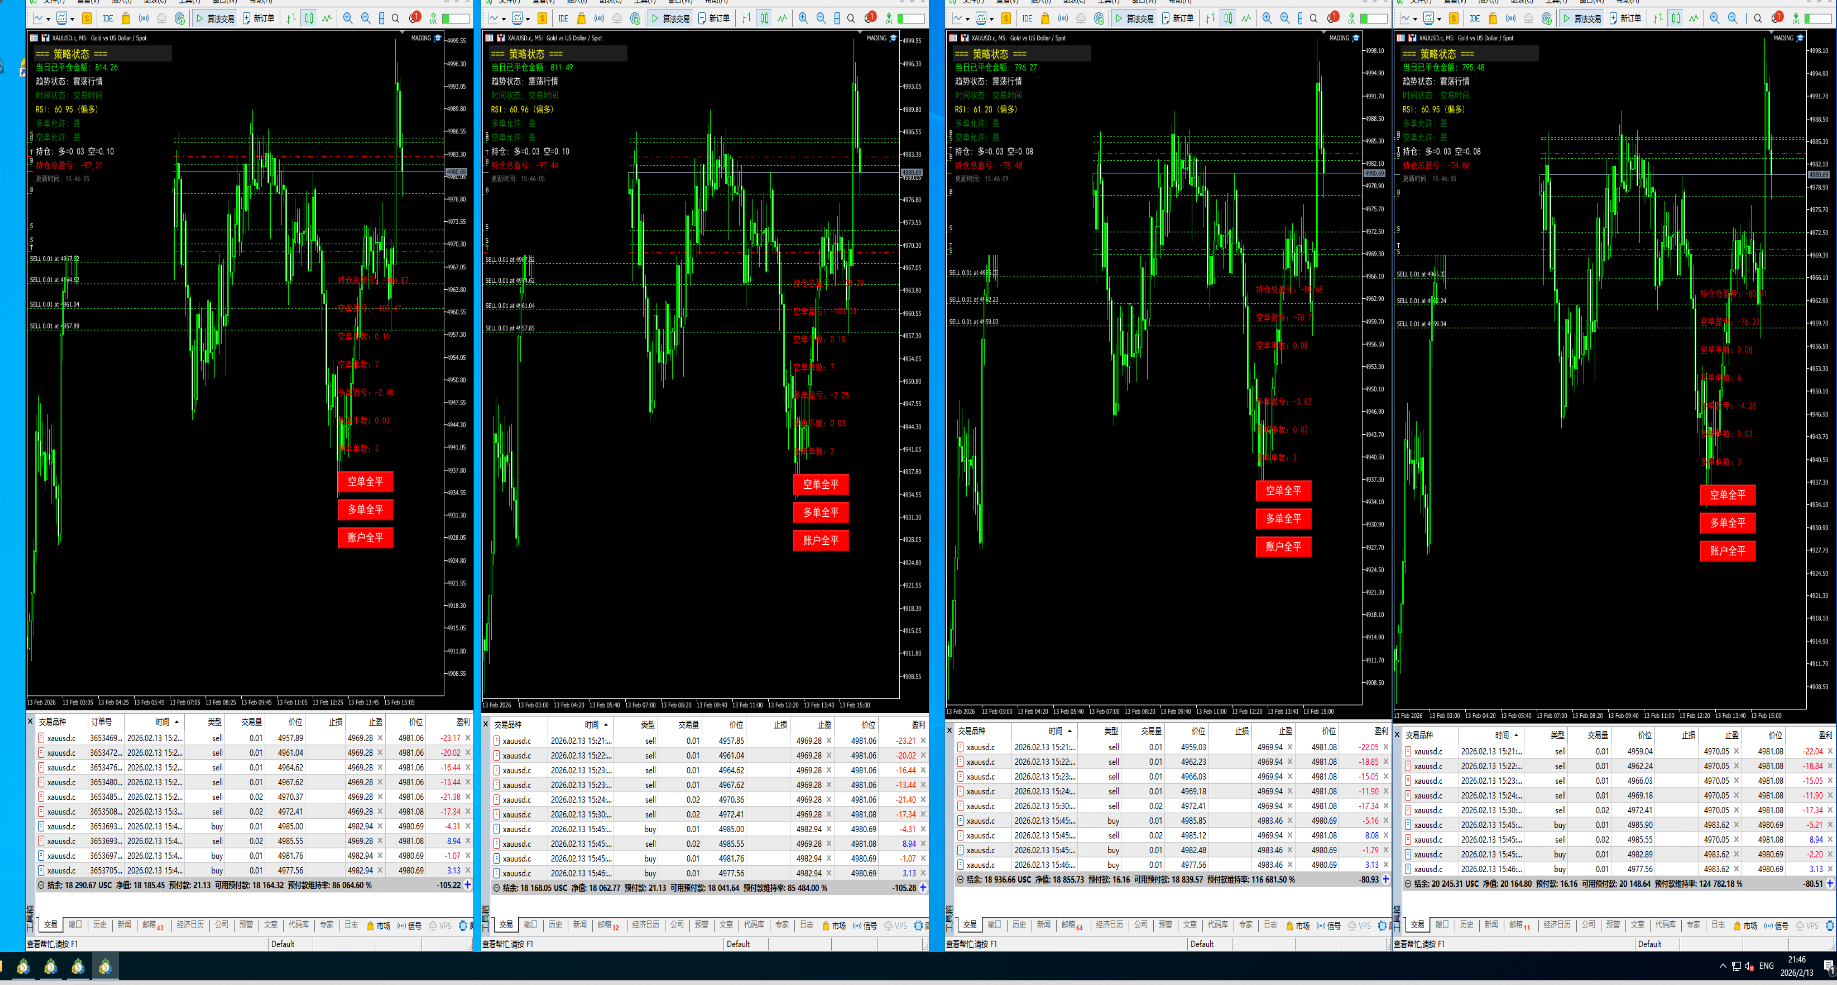Toggle 算法交易 algo trading in the rightmost window
Screen dimensions: 1837x985
click(1582, 18)
